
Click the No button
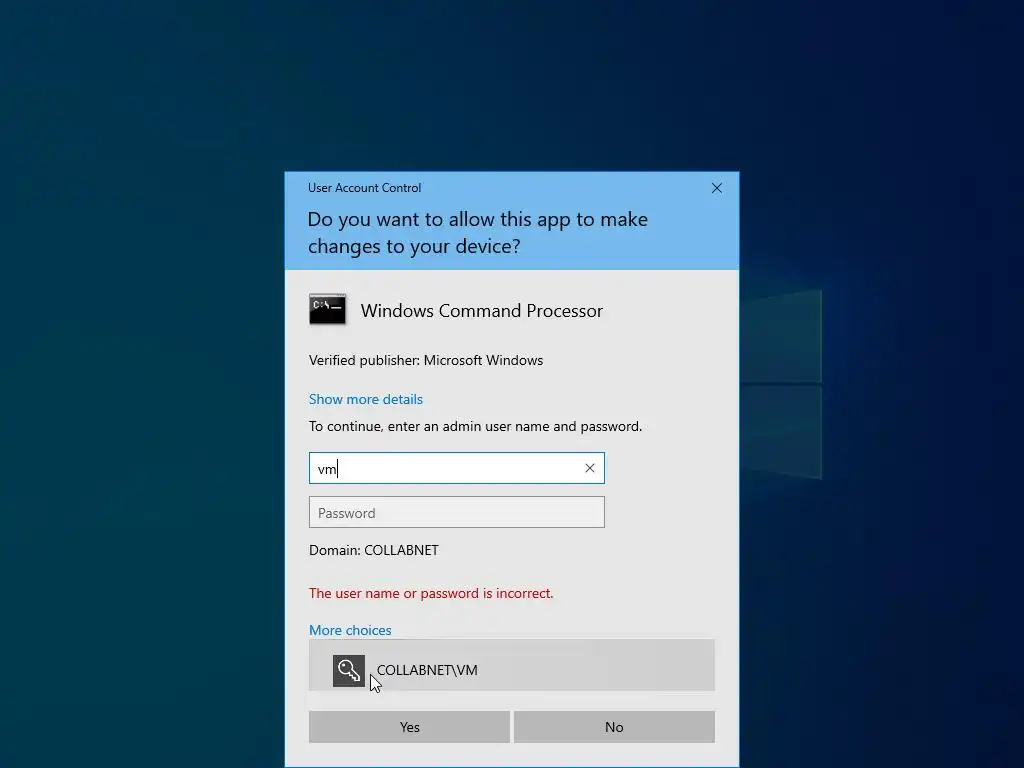614,727
